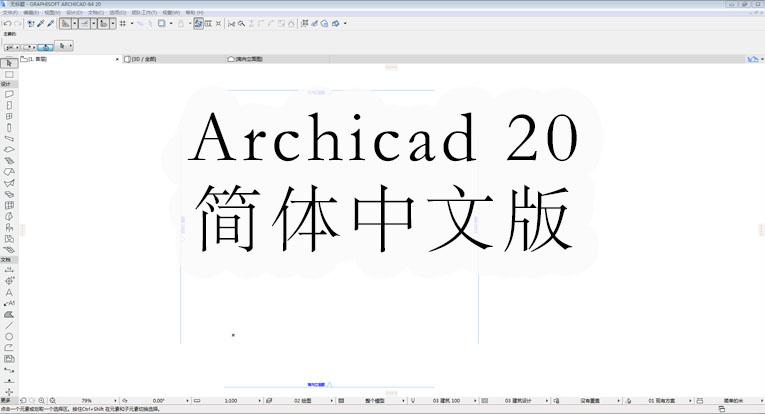Select the Drawing tool
This screenshot has height=414, width=765.
coord(9,359)
